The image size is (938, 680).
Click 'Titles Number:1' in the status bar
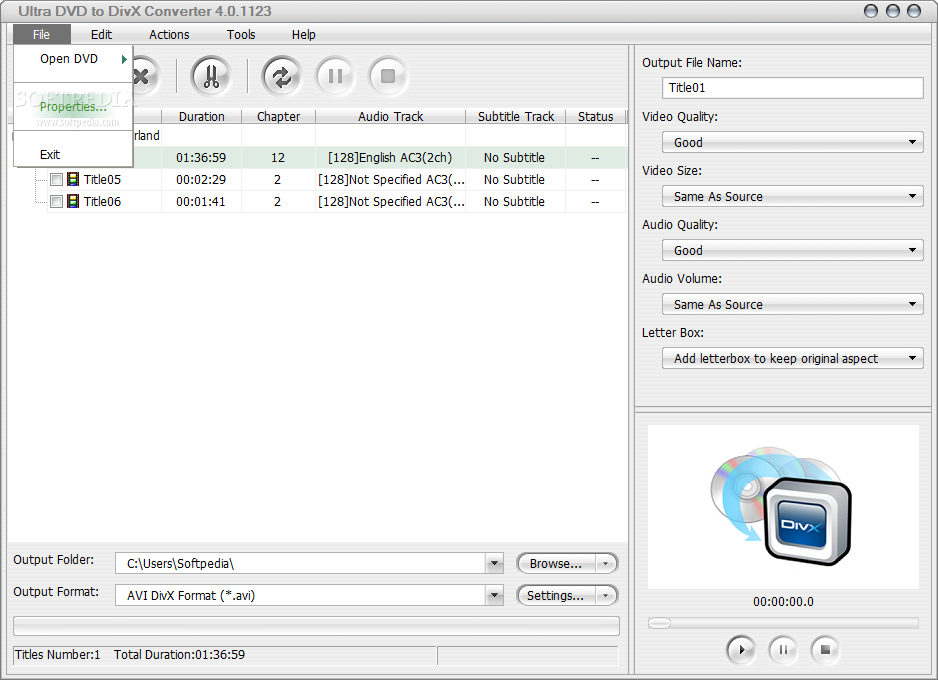click(57, 654)
